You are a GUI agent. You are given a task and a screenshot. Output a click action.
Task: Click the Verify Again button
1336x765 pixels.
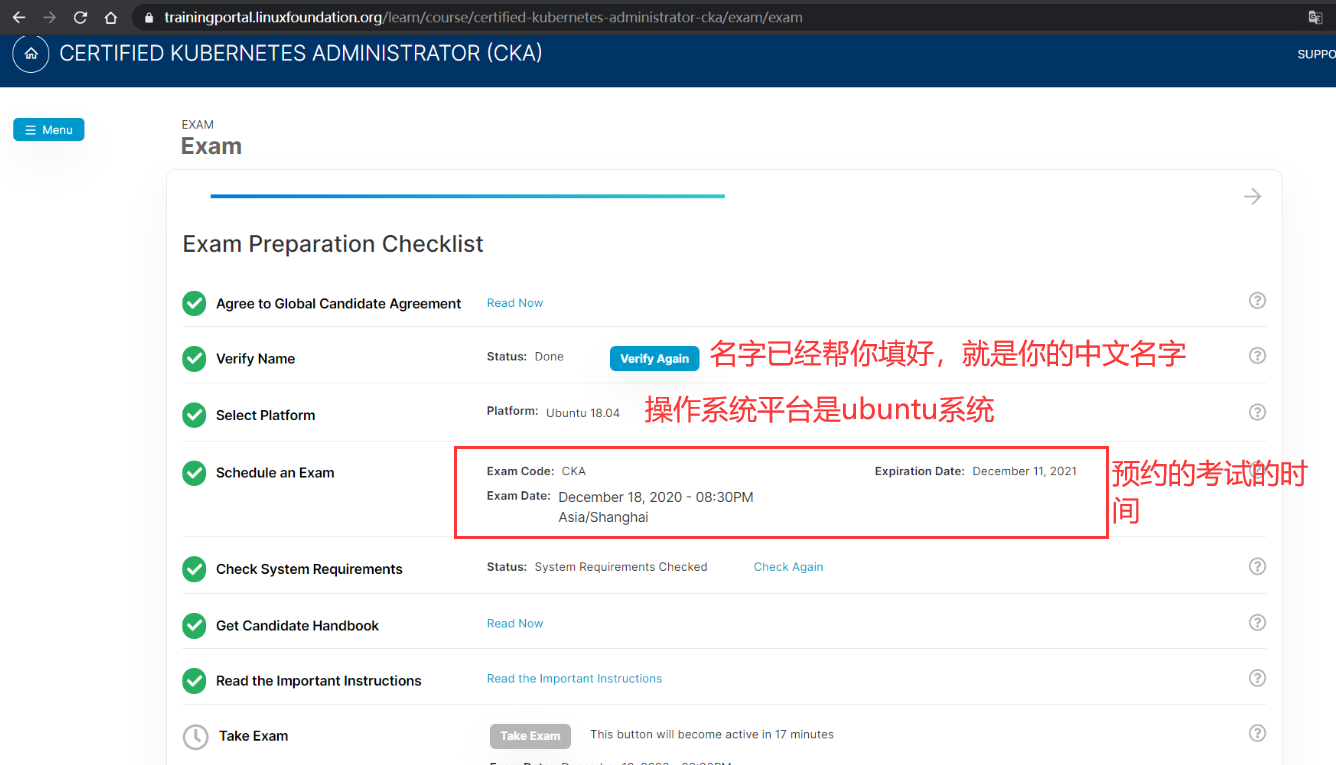tap(655, 359)
